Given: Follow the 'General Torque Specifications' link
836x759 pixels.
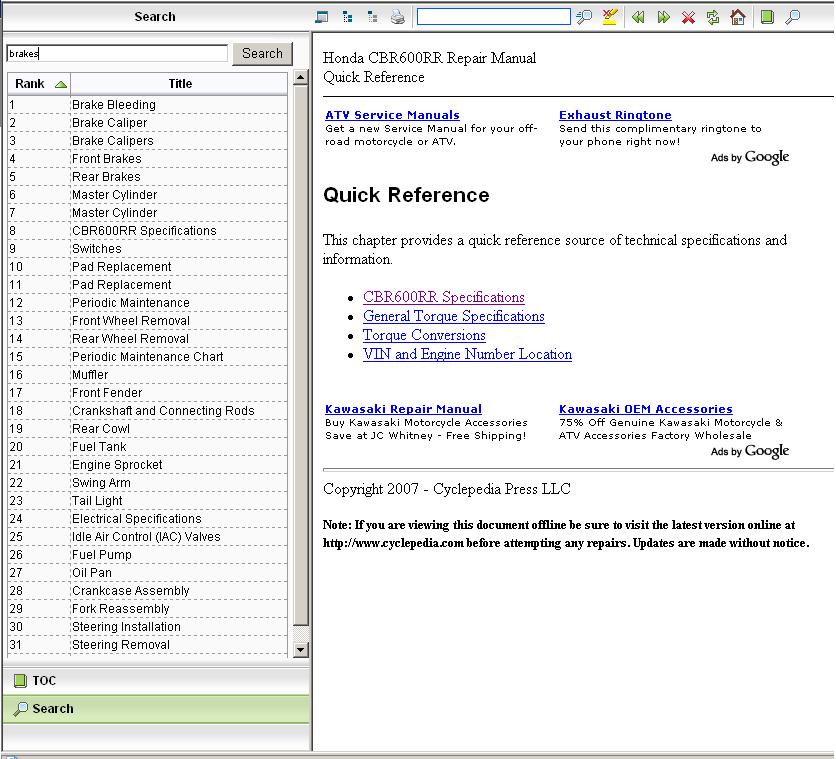Looking at the screenshot, I should coord(454,317).
